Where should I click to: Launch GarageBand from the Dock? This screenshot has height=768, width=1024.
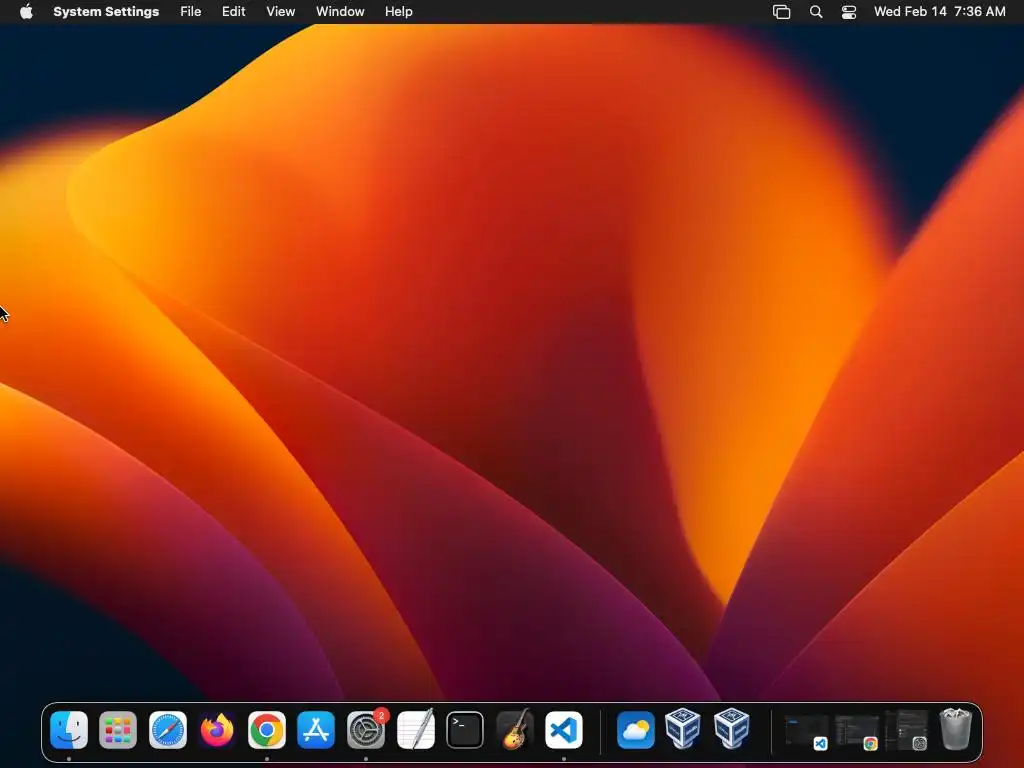(x=515, y=729)
